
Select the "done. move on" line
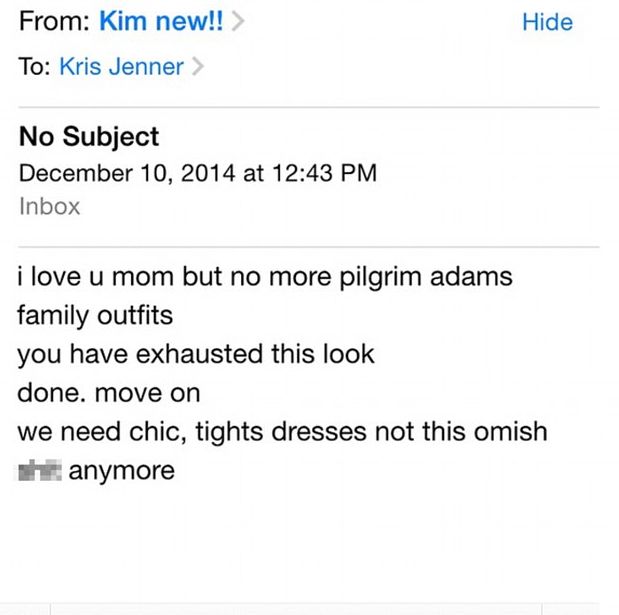(108, 392)
